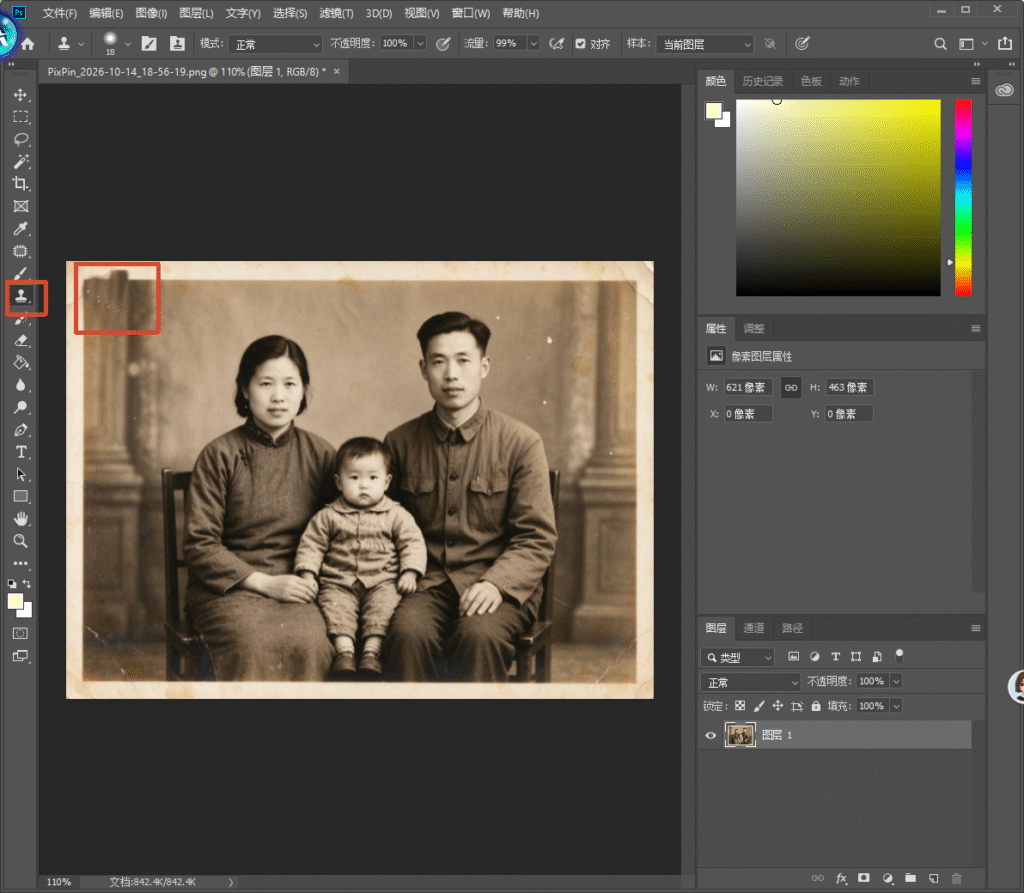Open the layer filter type (类型) dropdown
1024x893 pixels.
(737, 657)
